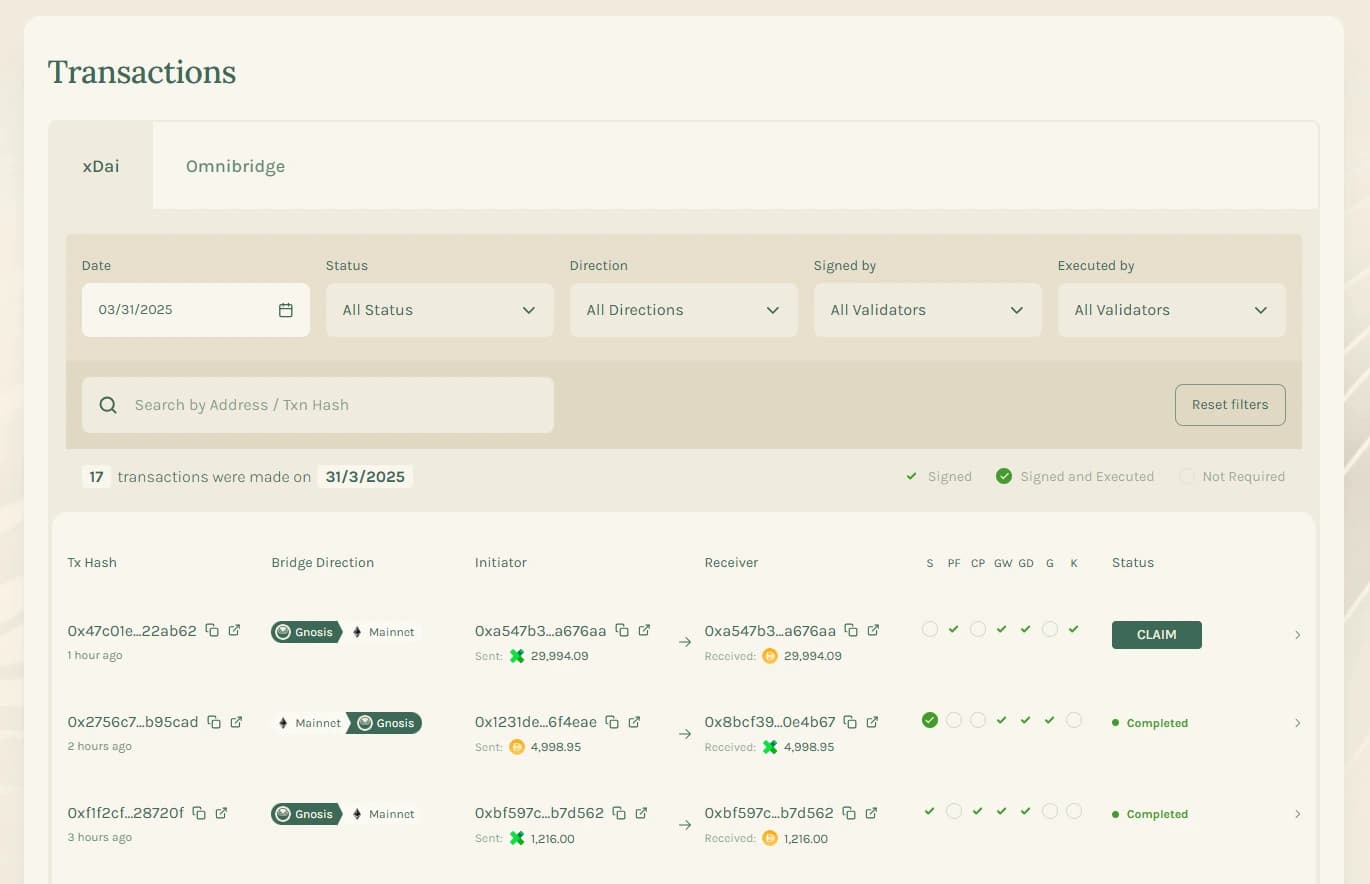
Task: Open the All Directions dropdown
Action: [683, 310]
